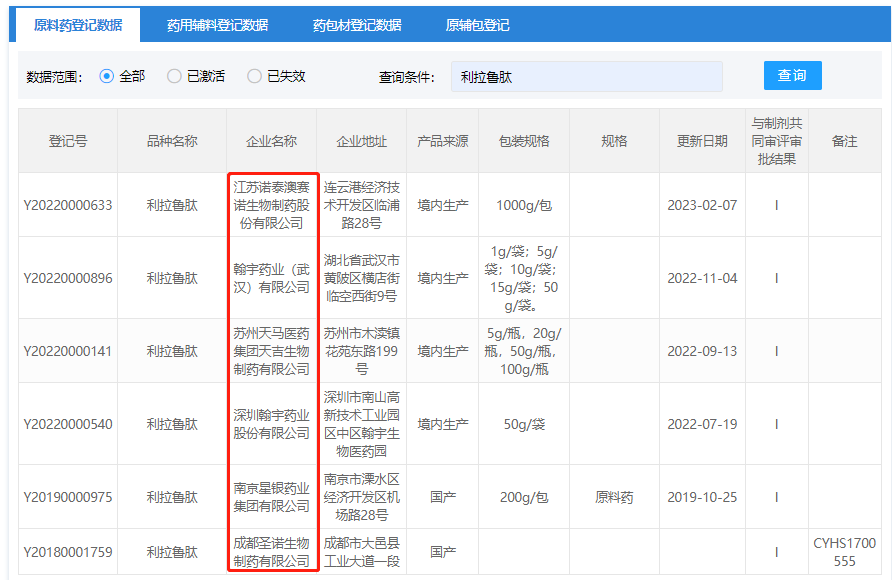Click the 备注 column header

tap(845, 141)
